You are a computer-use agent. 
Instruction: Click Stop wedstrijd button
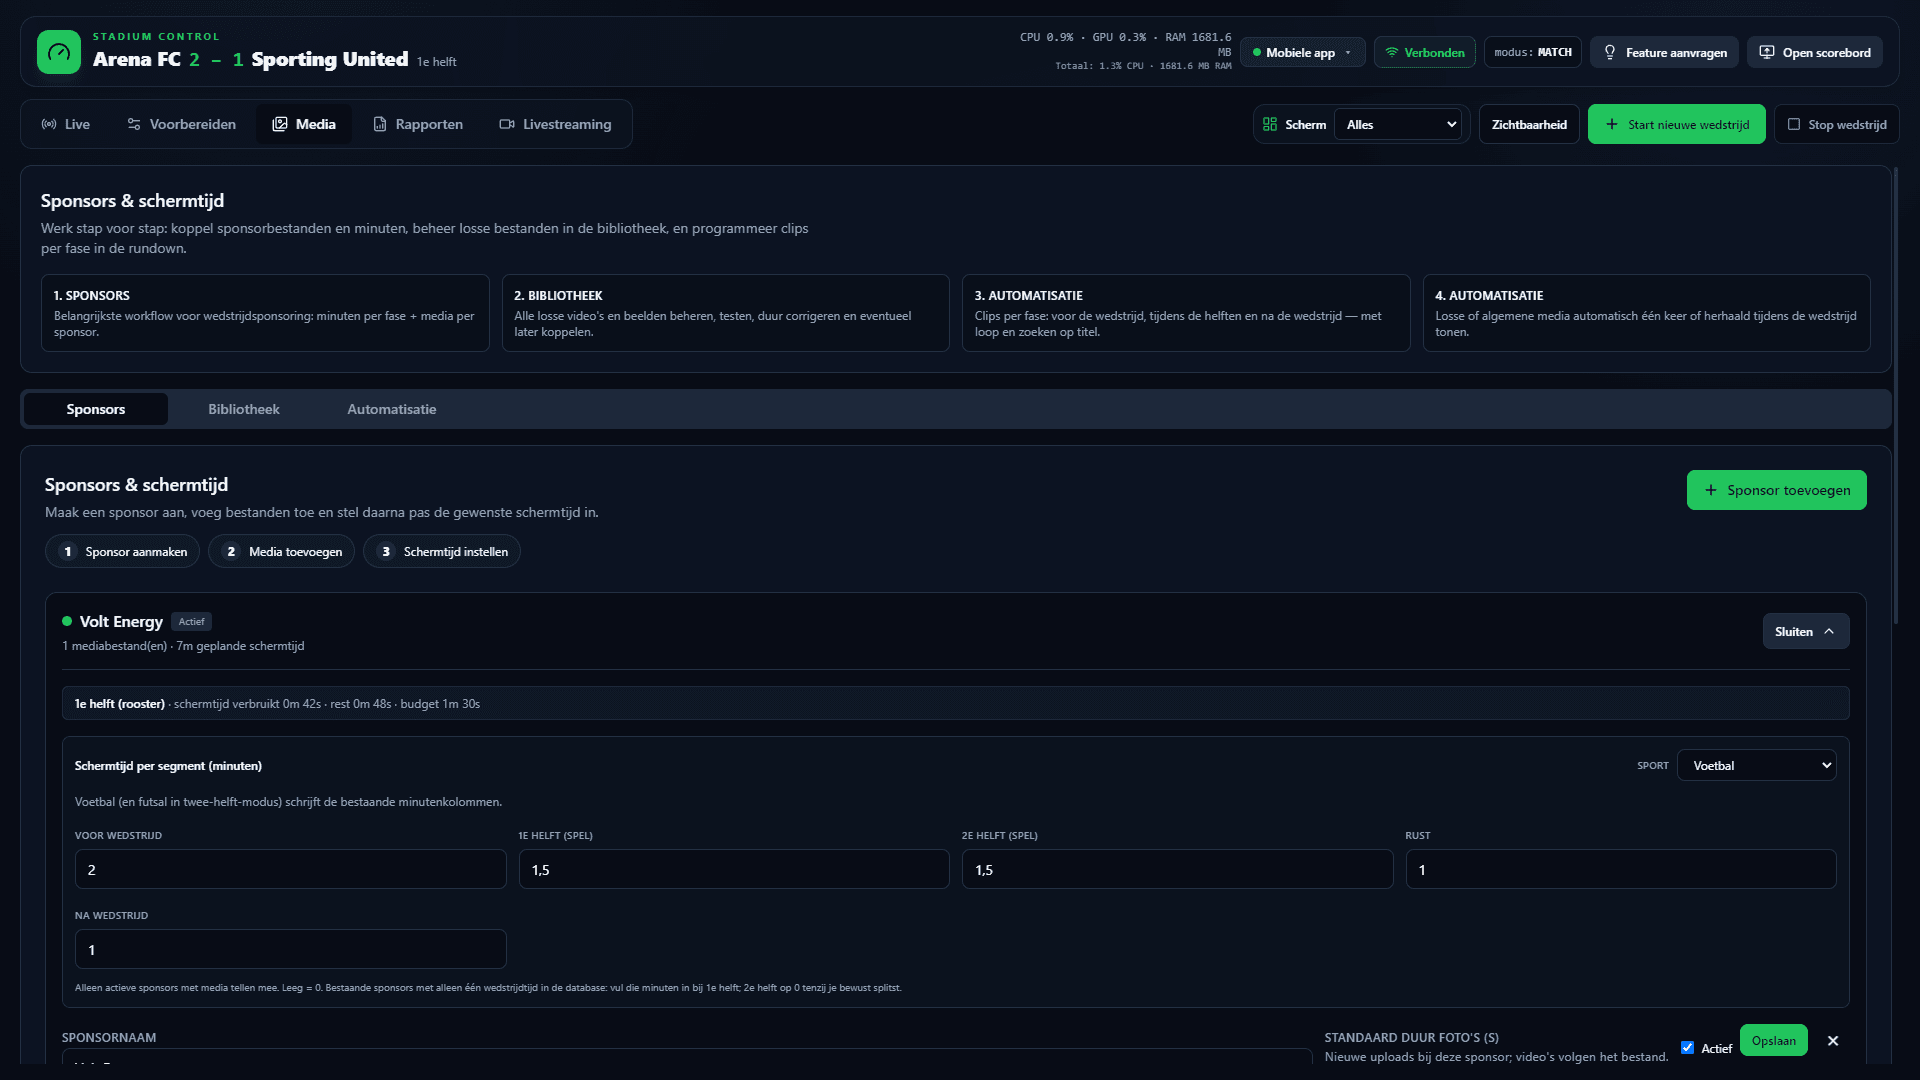click(x=1836, y=124)
